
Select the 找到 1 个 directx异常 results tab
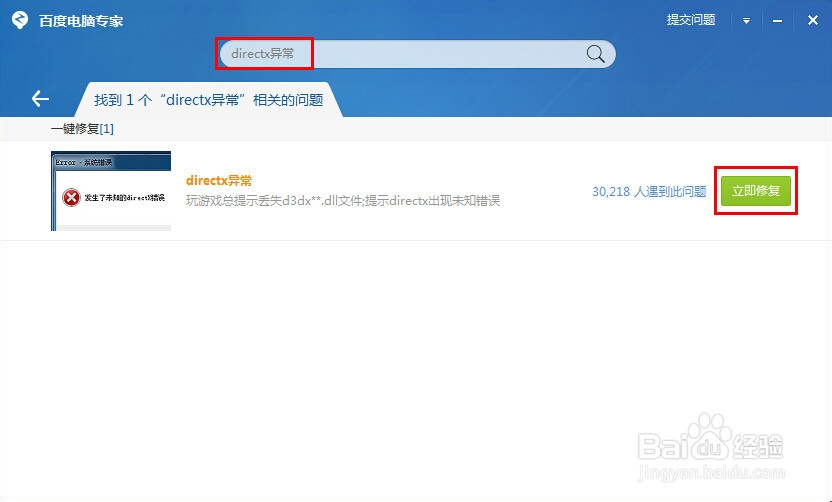pyautogui.click(x=209, y=100)
